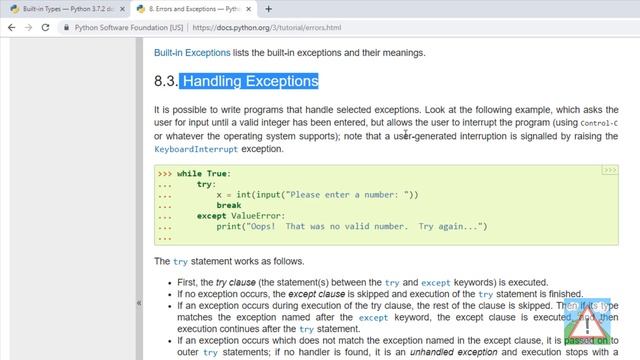This screenshot has width=640, height=360.
Task: Click the try link in 'statement is finished' bullet
Action: coord(485,294)
